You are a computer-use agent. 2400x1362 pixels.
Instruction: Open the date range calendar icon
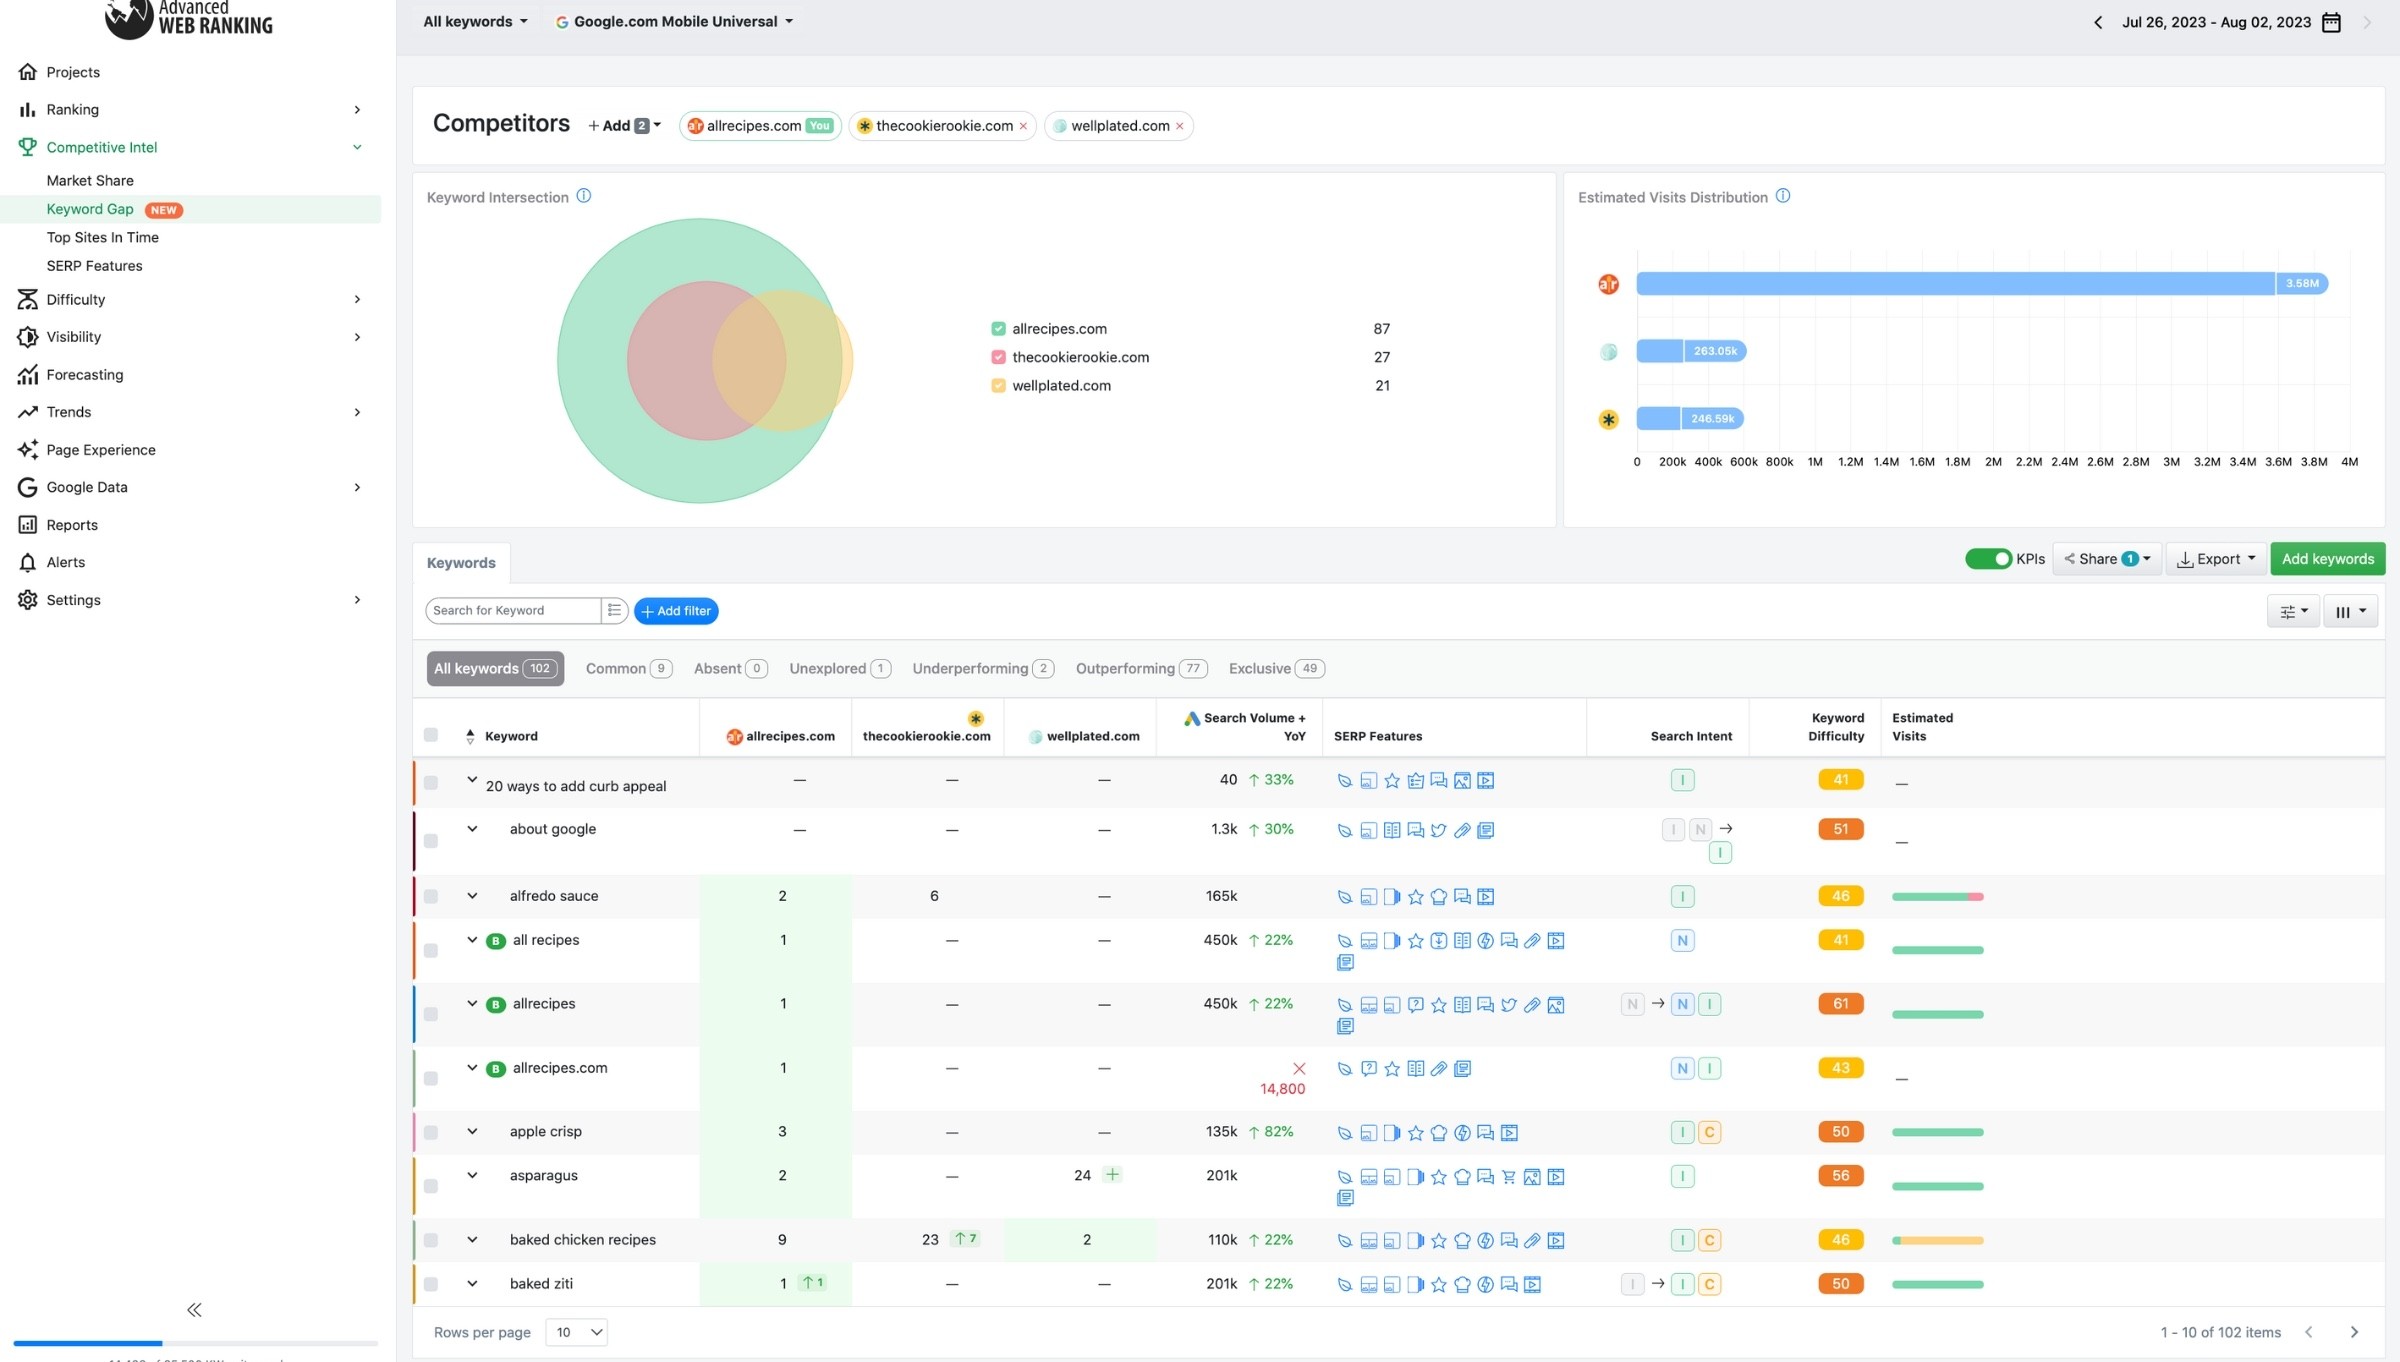(2331, 22)
